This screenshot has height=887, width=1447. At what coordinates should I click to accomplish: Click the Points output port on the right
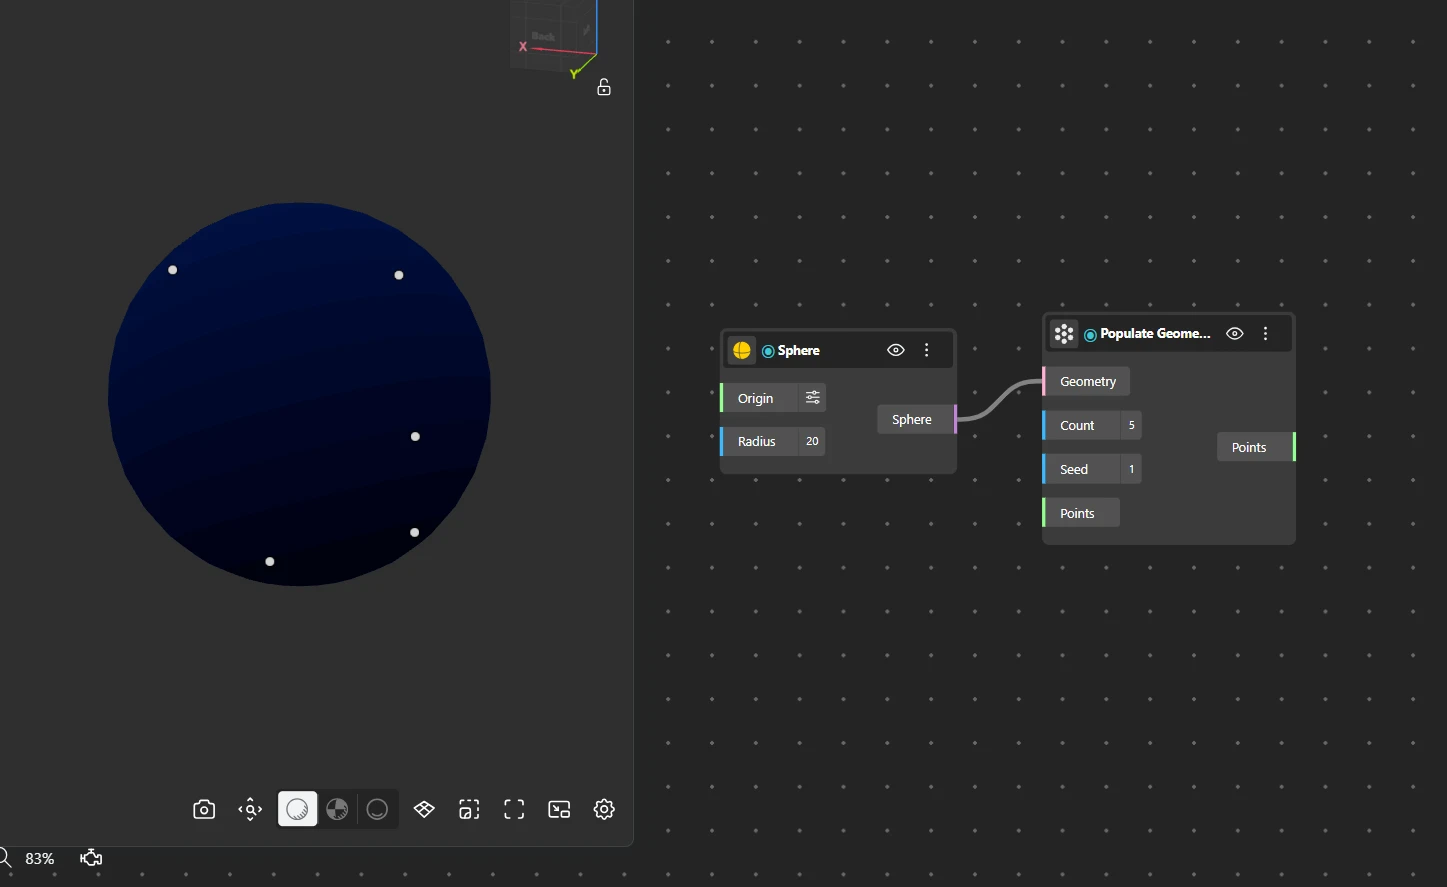[x=1255, y=447]
